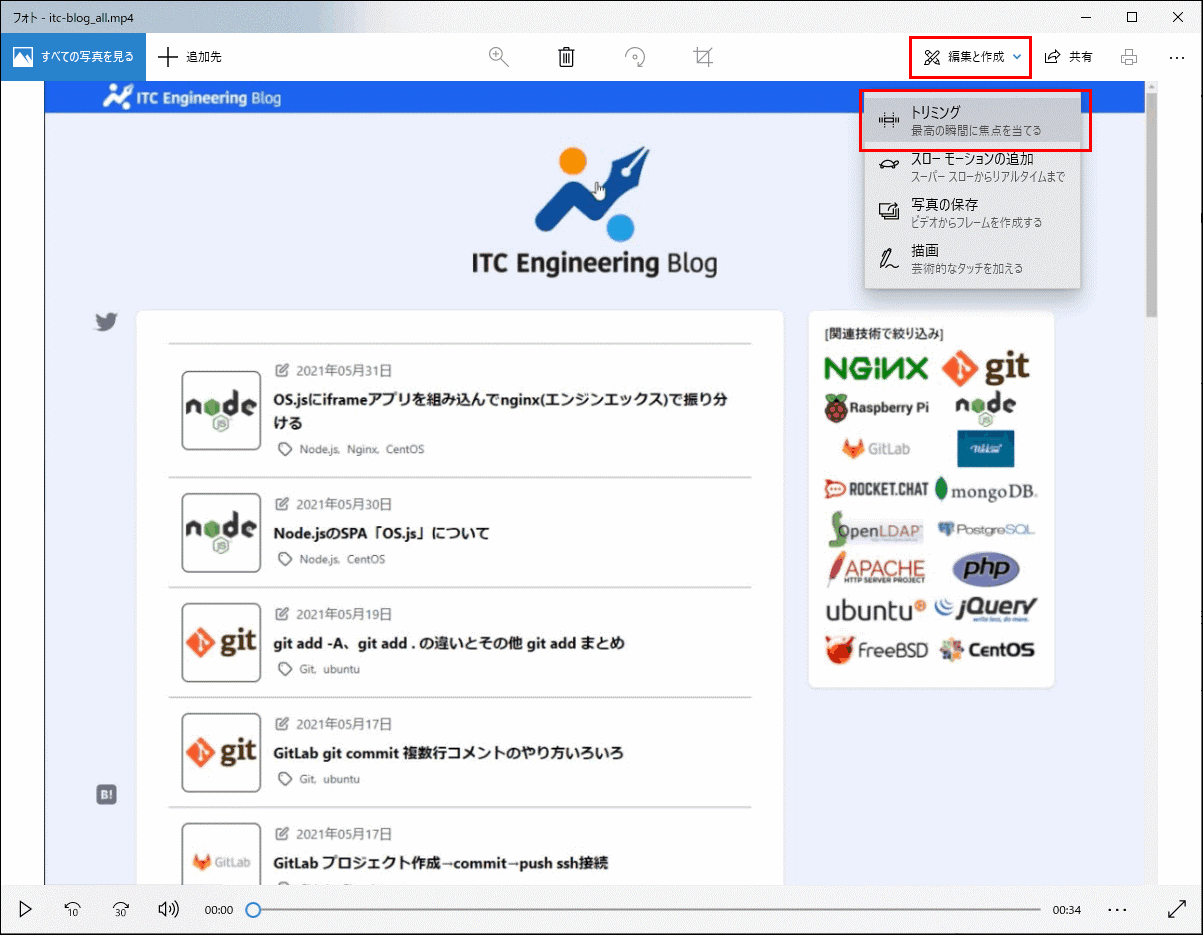This screenshot has width=1203, height=935.
Task: Click the 00:34 duration label
Action: (x=1067, y=910)
